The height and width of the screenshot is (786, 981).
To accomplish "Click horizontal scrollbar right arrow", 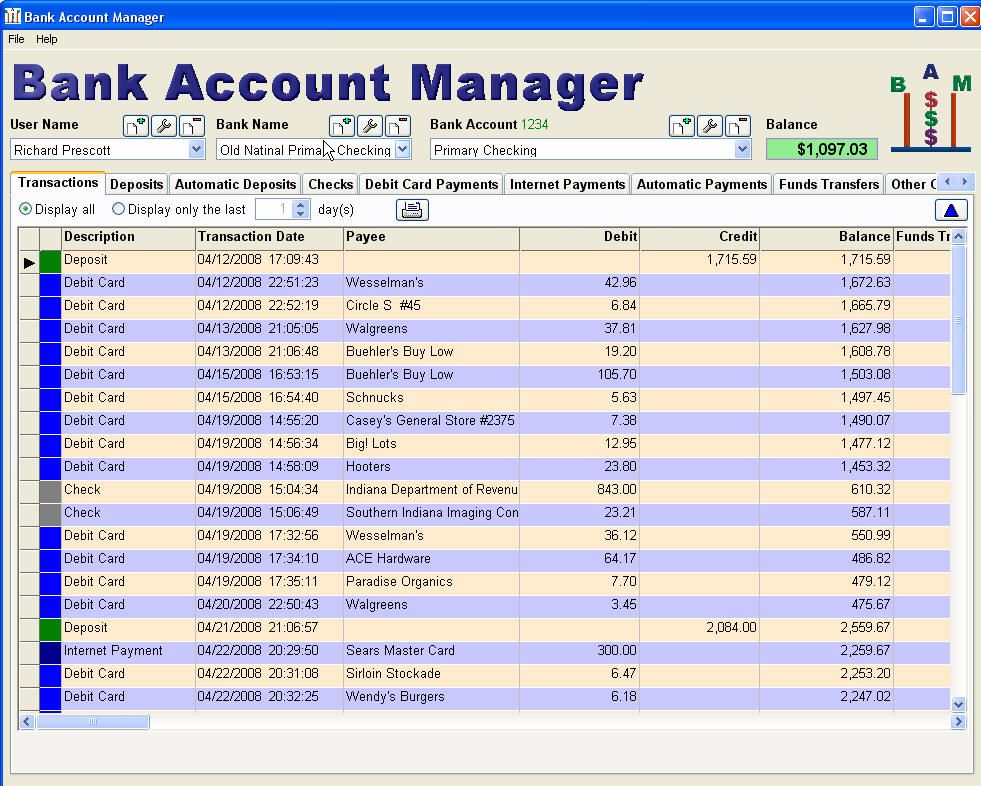I will [958, 722].
